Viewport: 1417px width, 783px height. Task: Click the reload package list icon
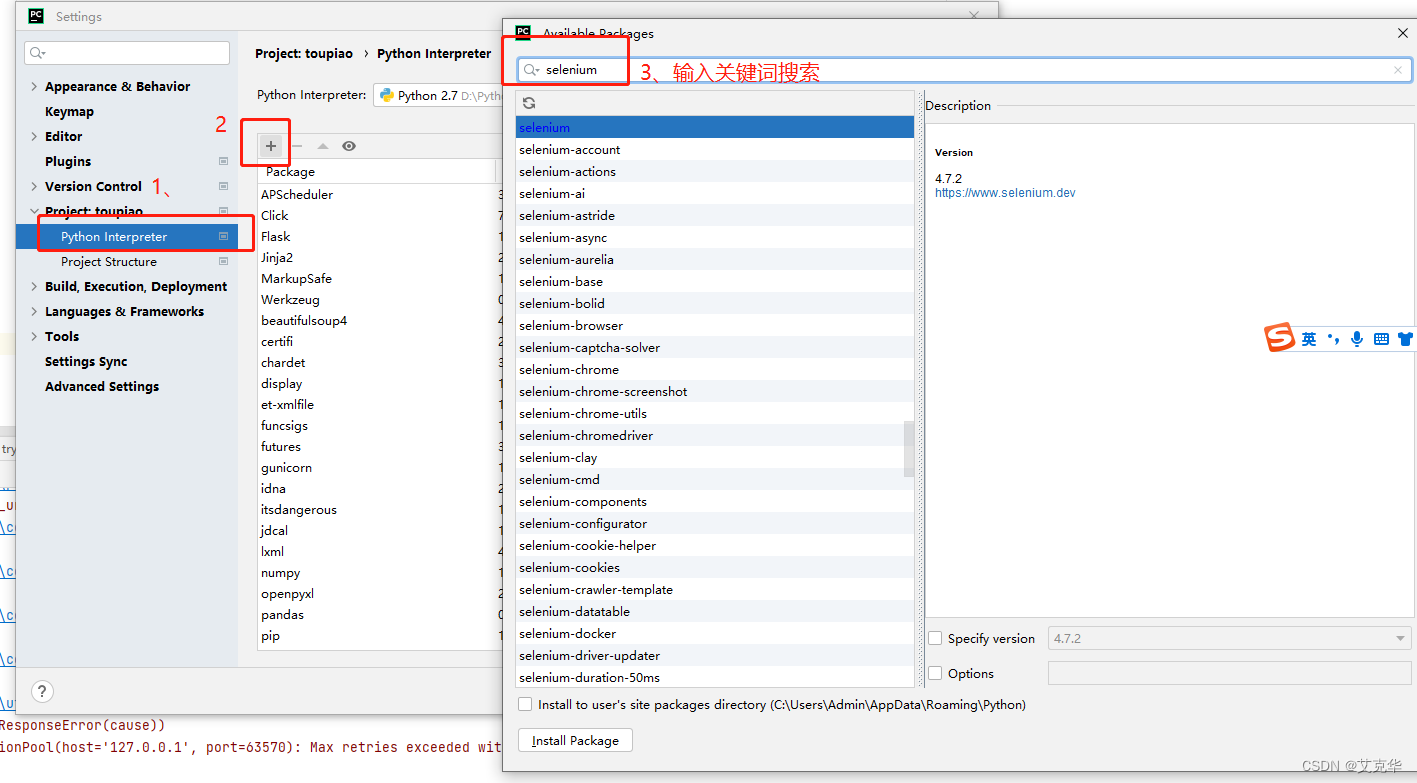(529, 103)
